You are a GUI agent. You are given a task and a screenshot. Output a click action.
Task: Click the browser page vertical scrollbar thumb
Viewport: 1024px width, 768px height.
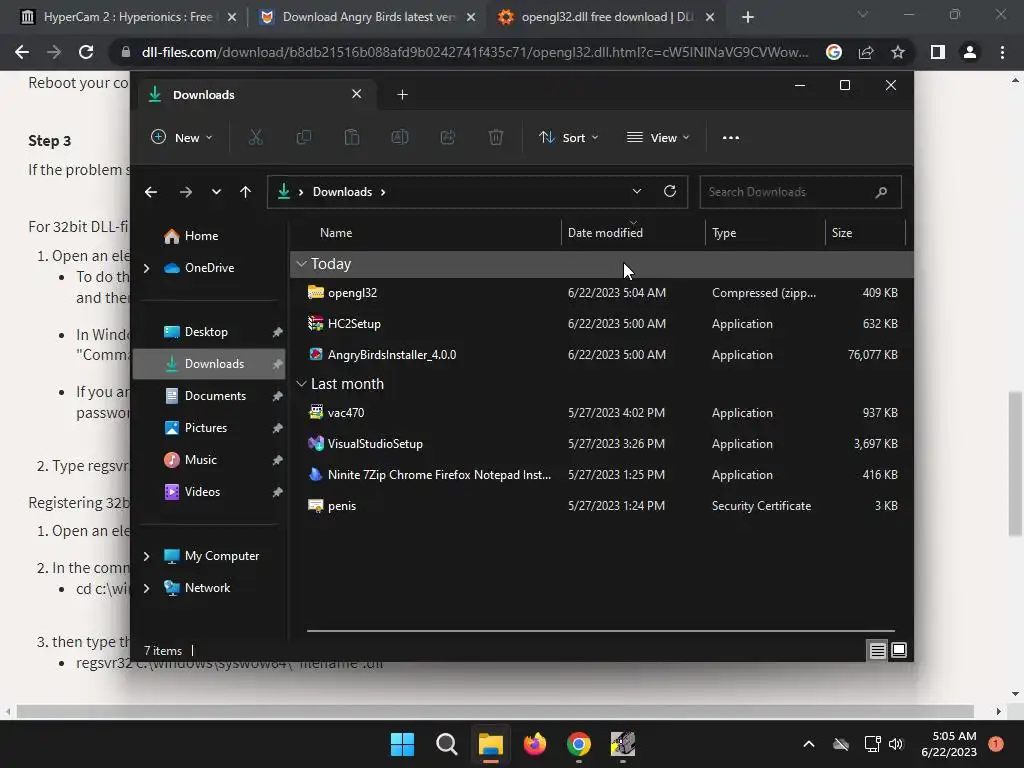click(x=1014, y=464)
